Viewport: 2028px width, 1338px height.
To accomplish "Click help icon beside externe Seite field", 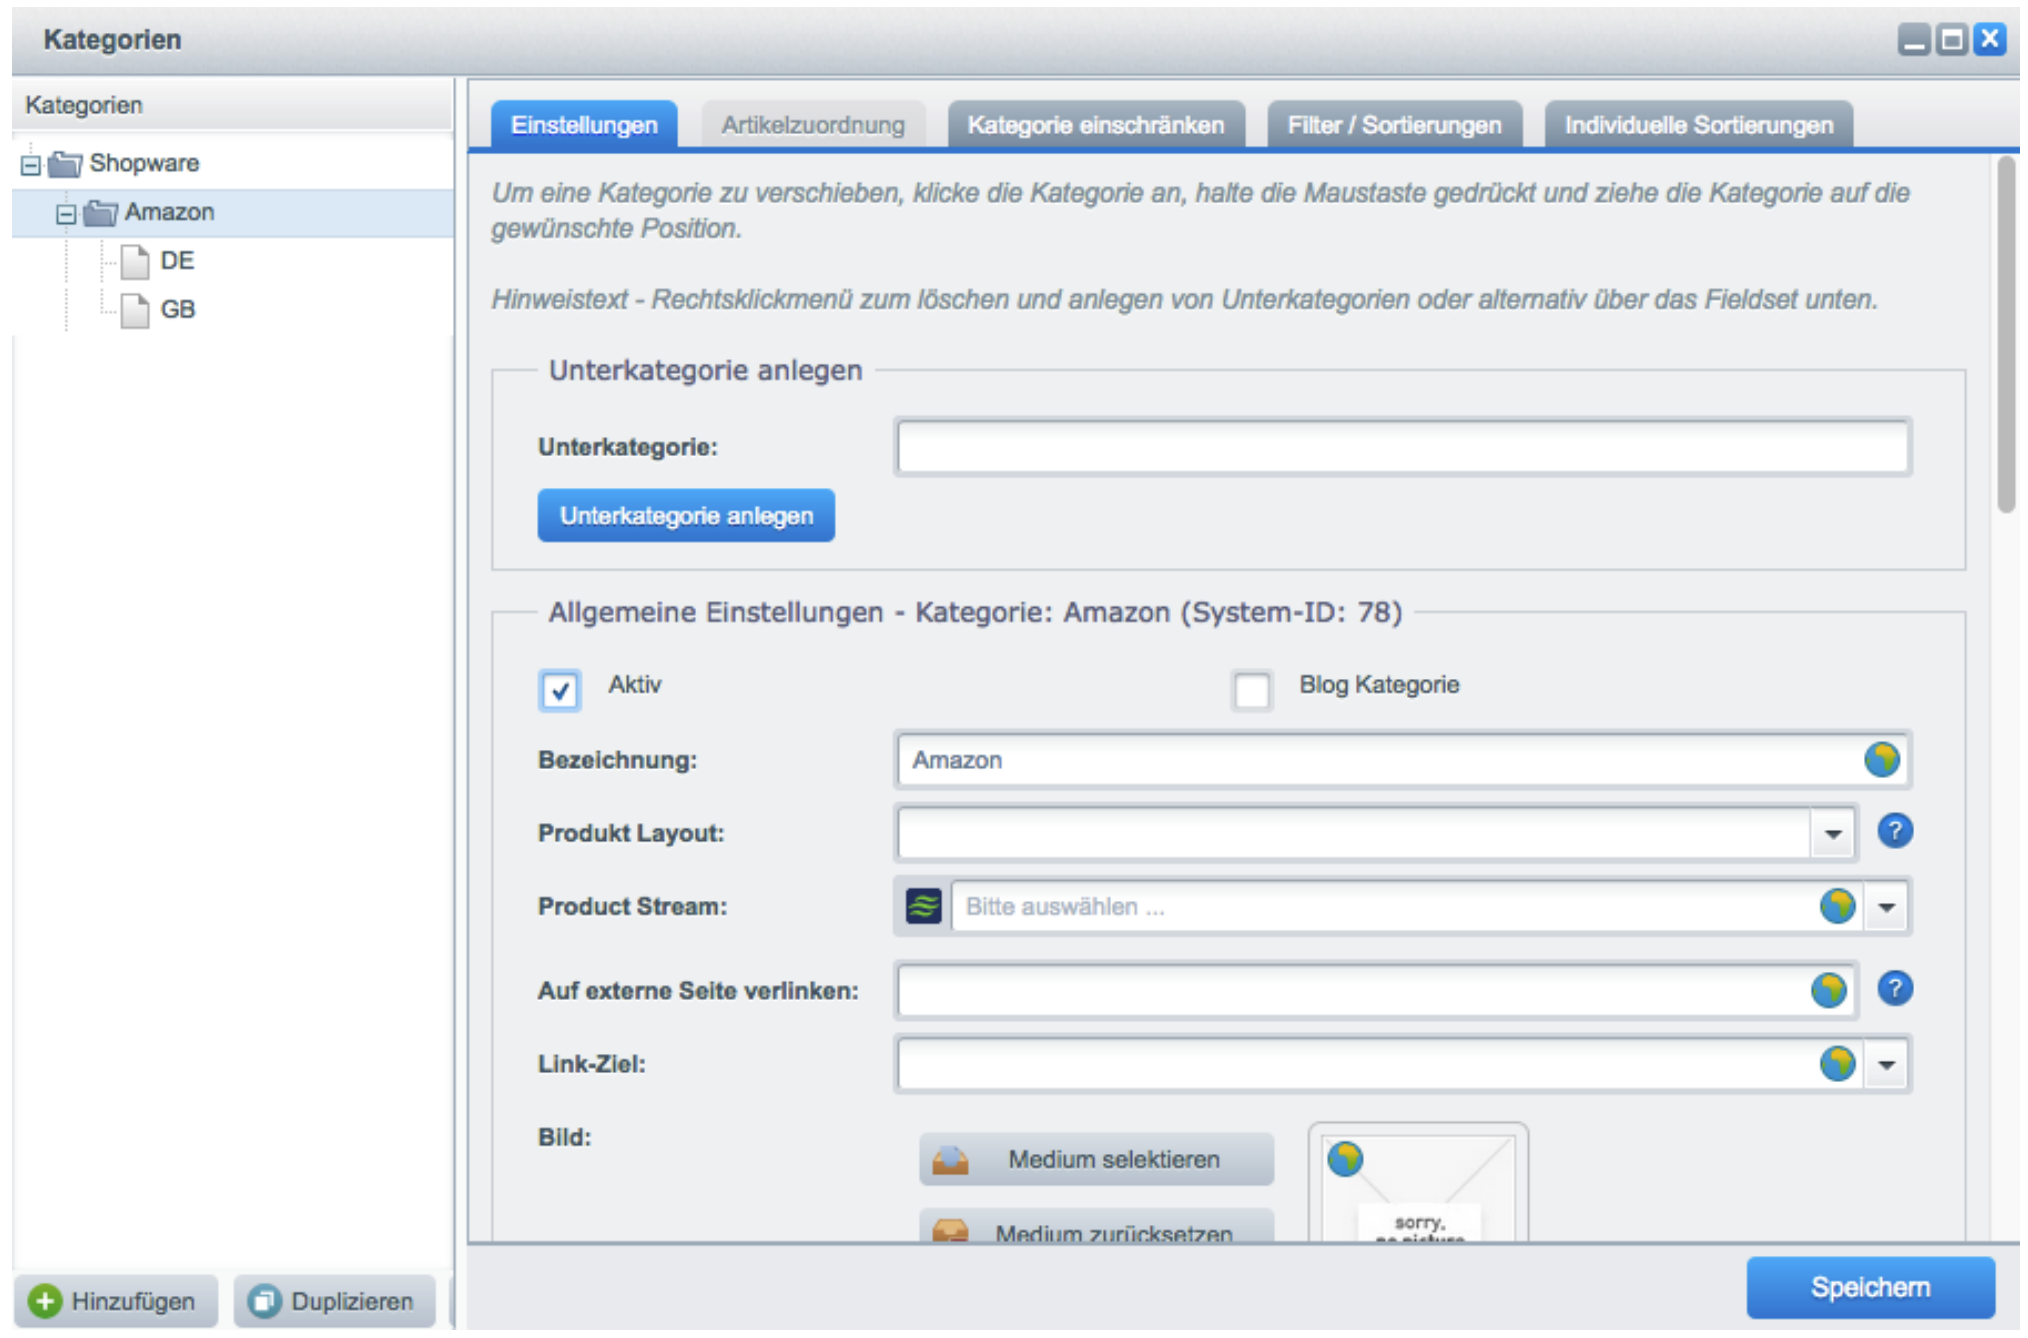I will [x=1894, y=989].
